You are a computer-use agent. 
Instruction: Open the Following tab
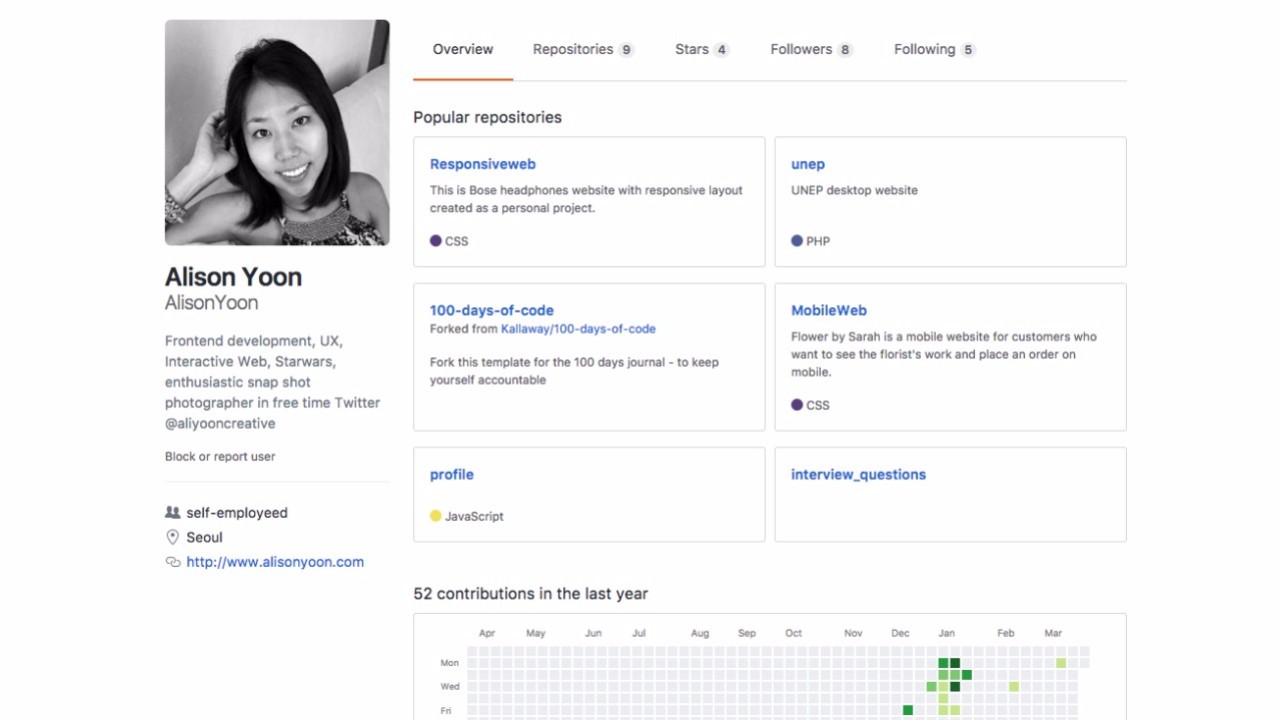[934, 49]
